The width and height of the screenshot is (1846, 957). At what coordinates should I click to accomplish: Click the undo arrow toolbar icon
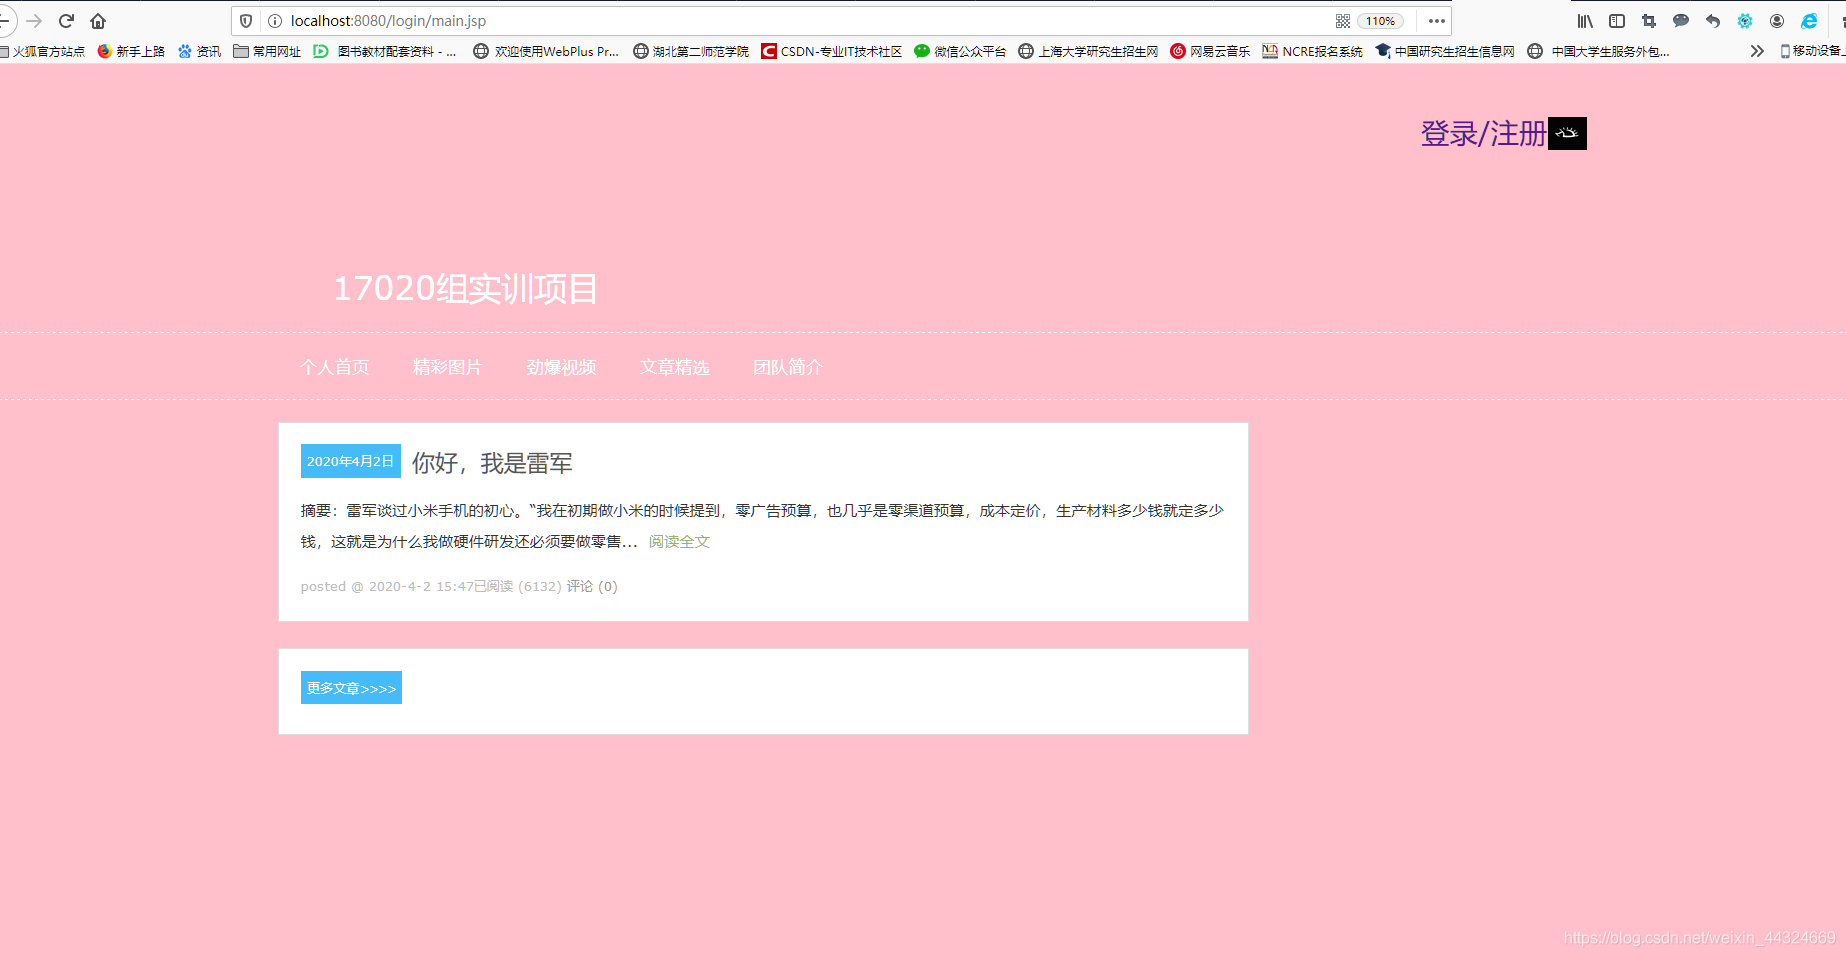click(1713, 21)
